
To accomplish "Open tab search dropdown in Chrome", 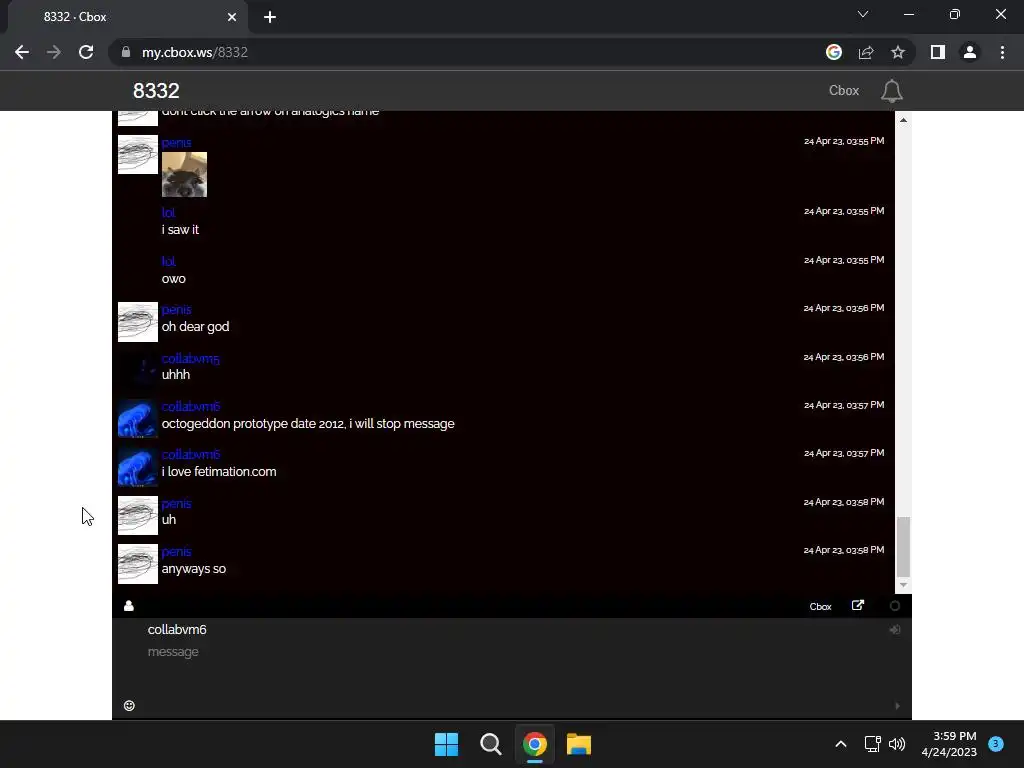I will click(x=863, y=14).
